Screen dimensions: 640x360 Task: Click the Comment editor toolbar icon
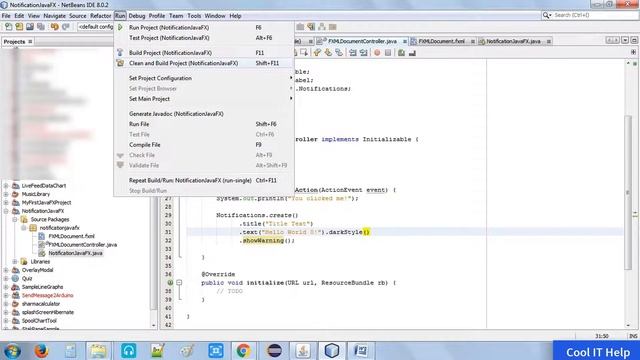[x=401, y=53]
